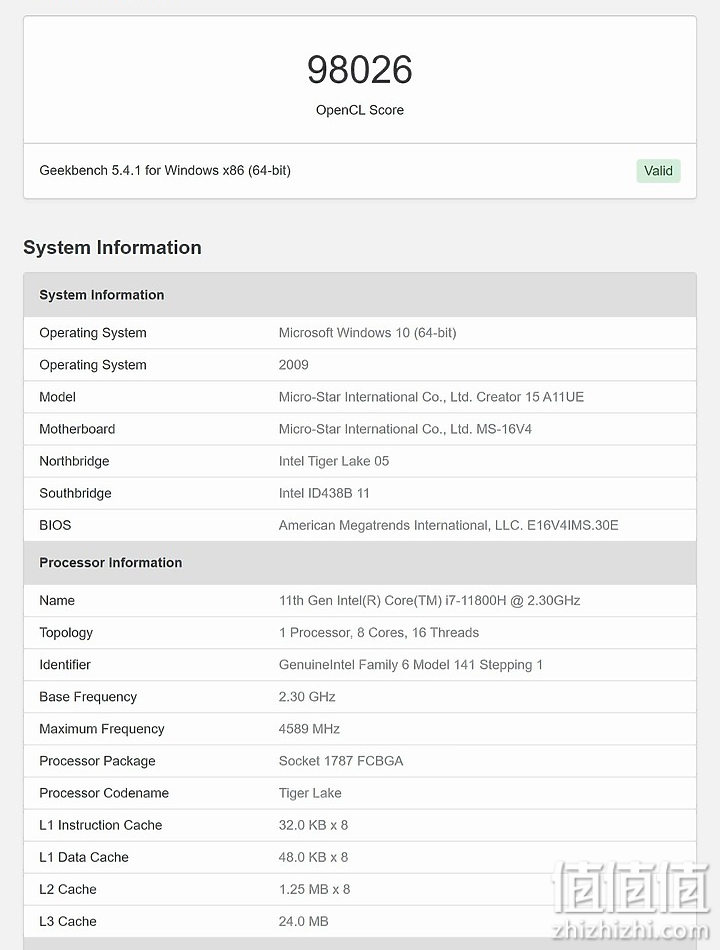The height and width of the screenshot is (950, 720).
Task: Select the i7-11800H @ 2.30GHz processor name
Action: coord(429,600)
